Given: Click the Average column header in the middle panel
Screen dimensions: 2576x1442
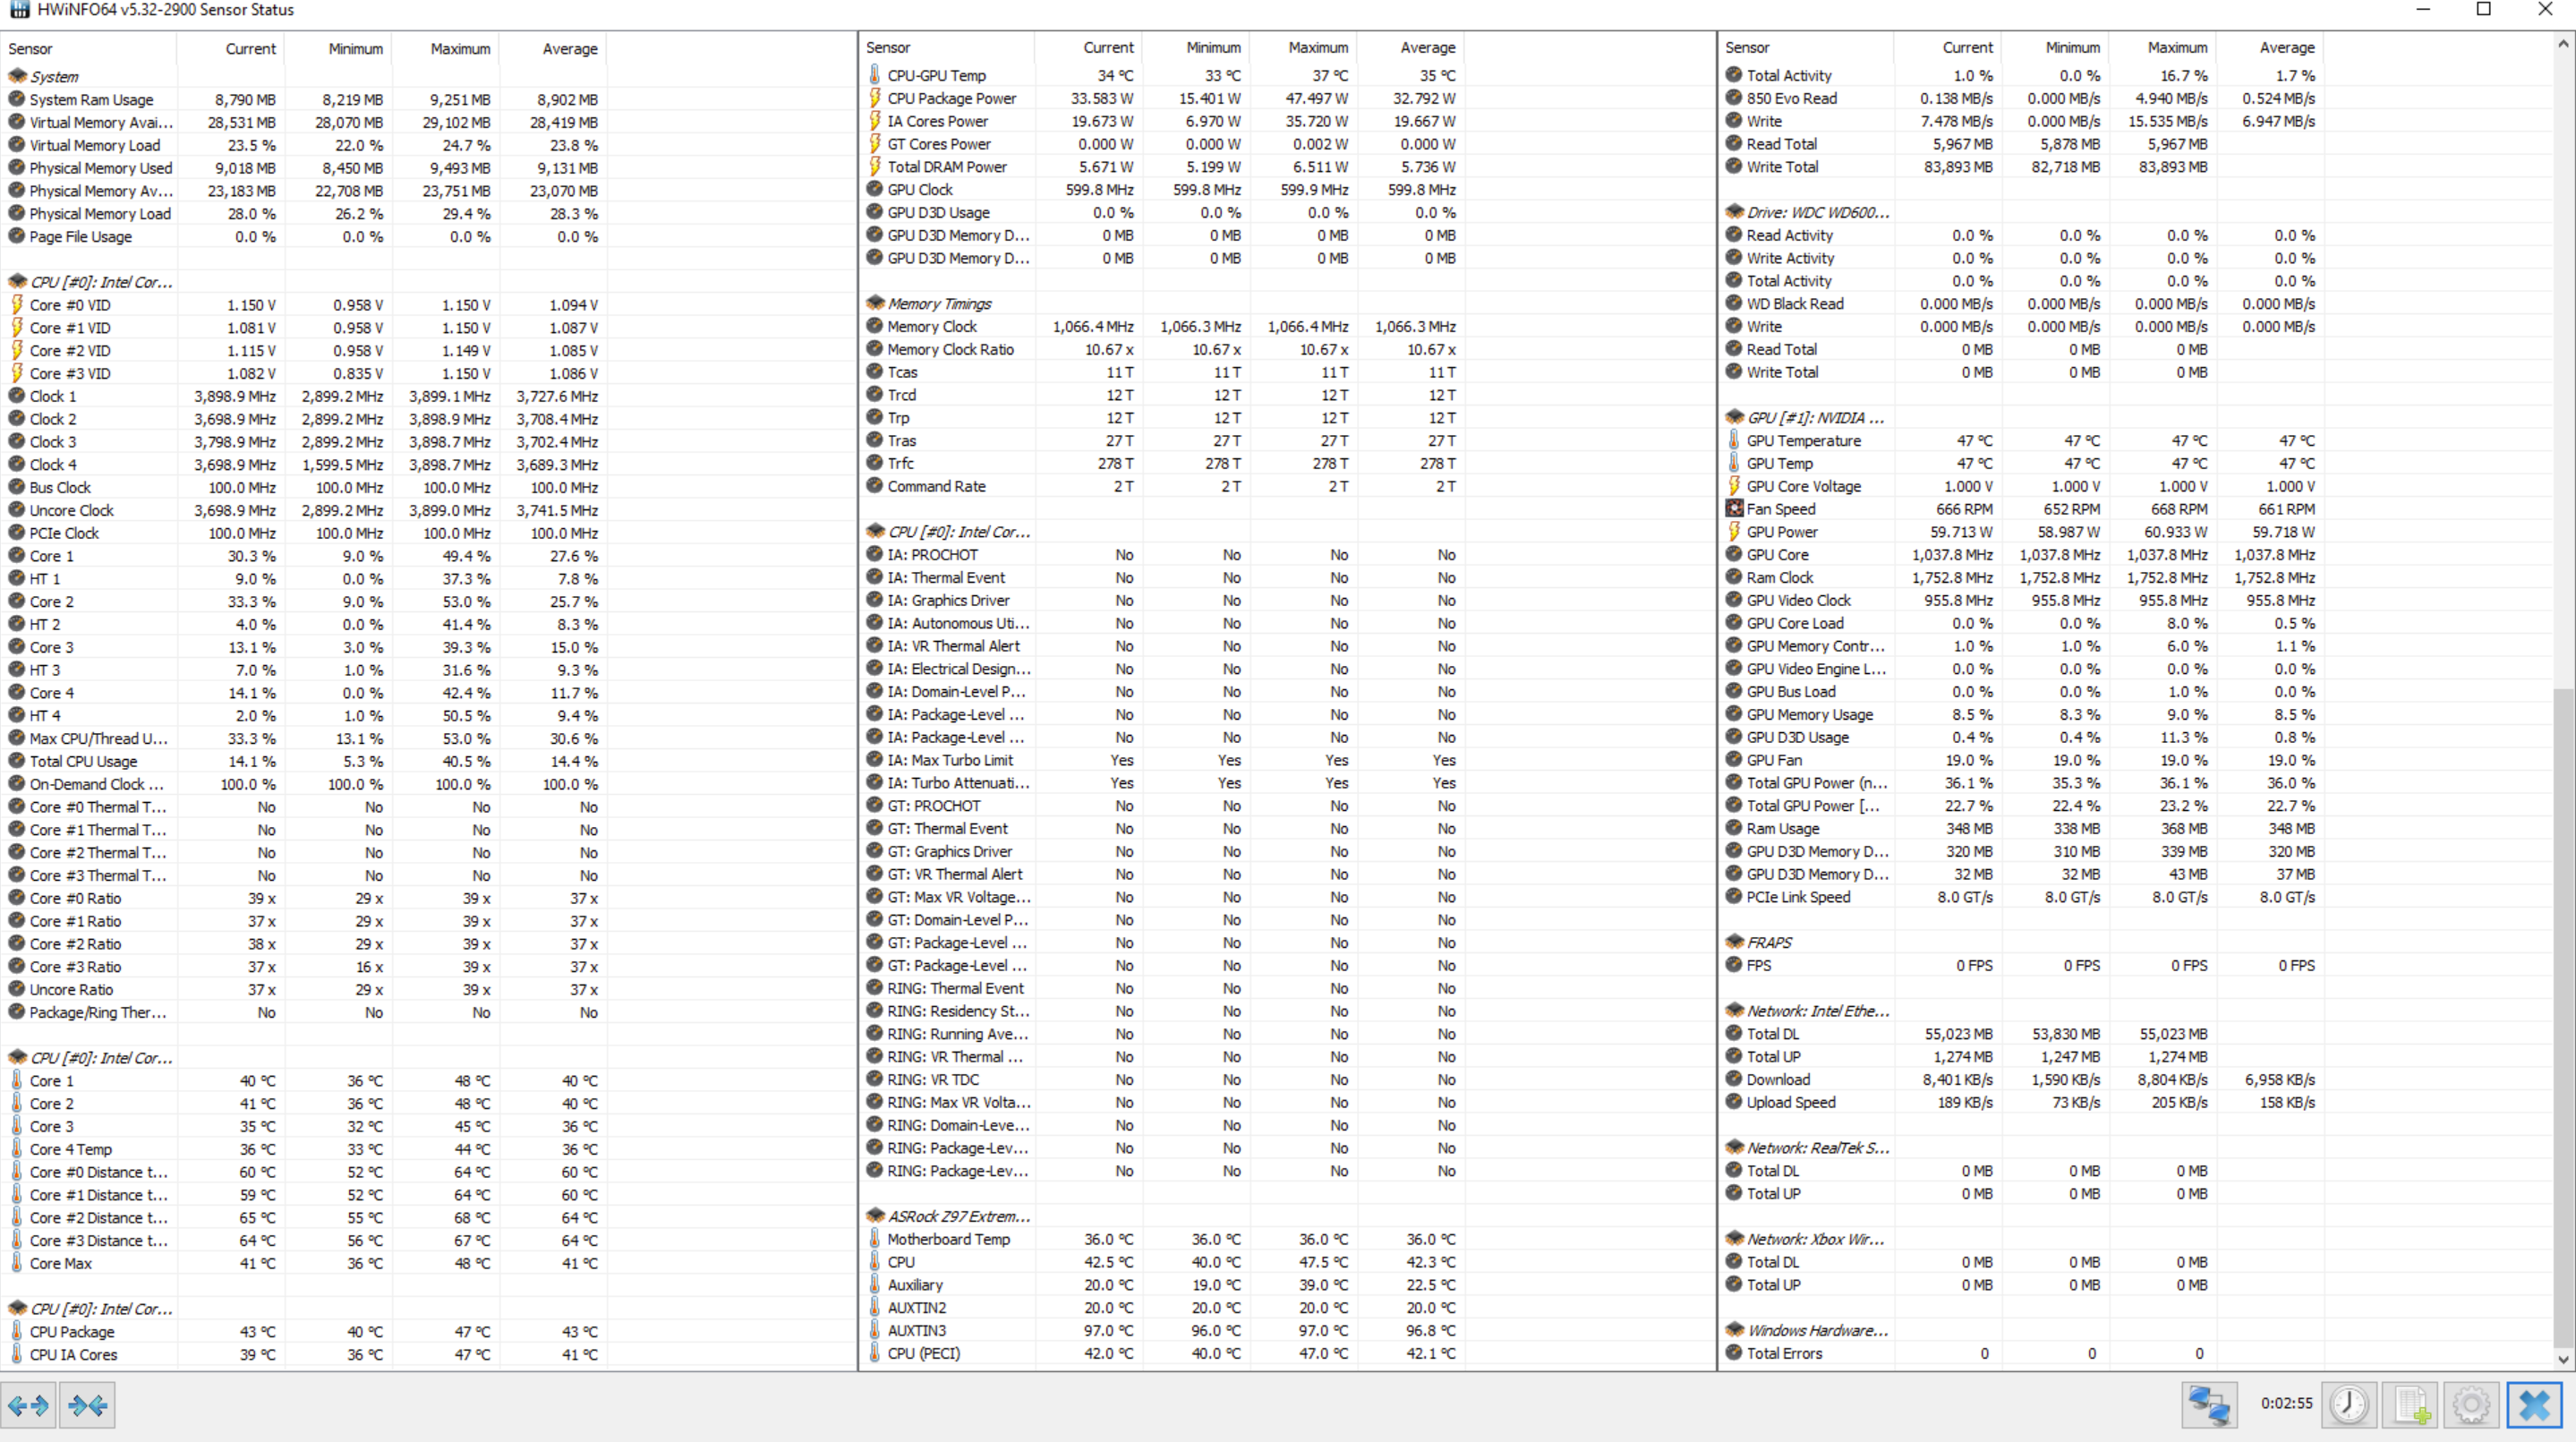Looking at the screenshot, I should click(x=1427, y=48).
